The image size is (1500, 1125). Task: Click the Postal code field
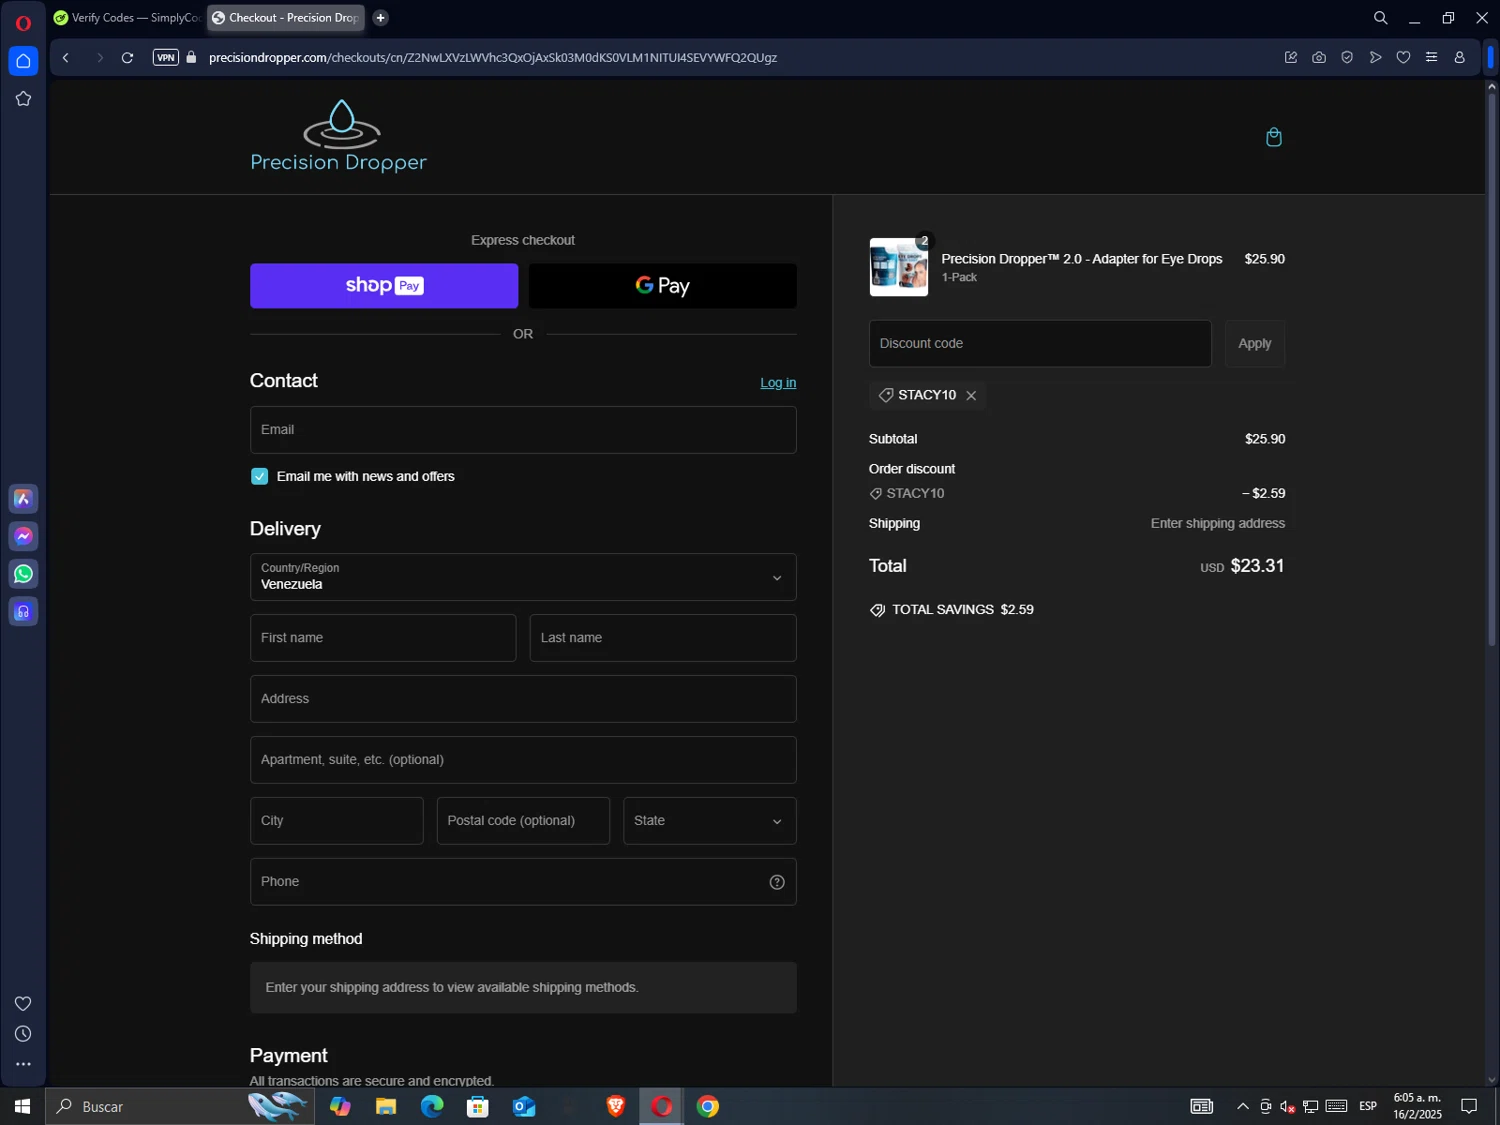pos(523,821)
